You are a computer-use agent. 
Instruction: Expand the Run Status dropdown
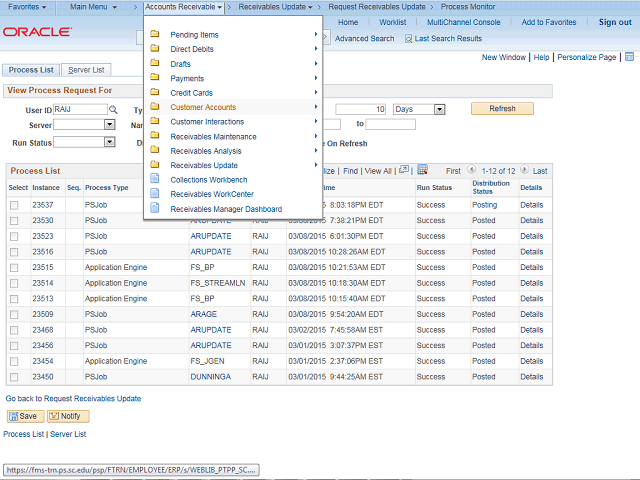coord(109,142)
